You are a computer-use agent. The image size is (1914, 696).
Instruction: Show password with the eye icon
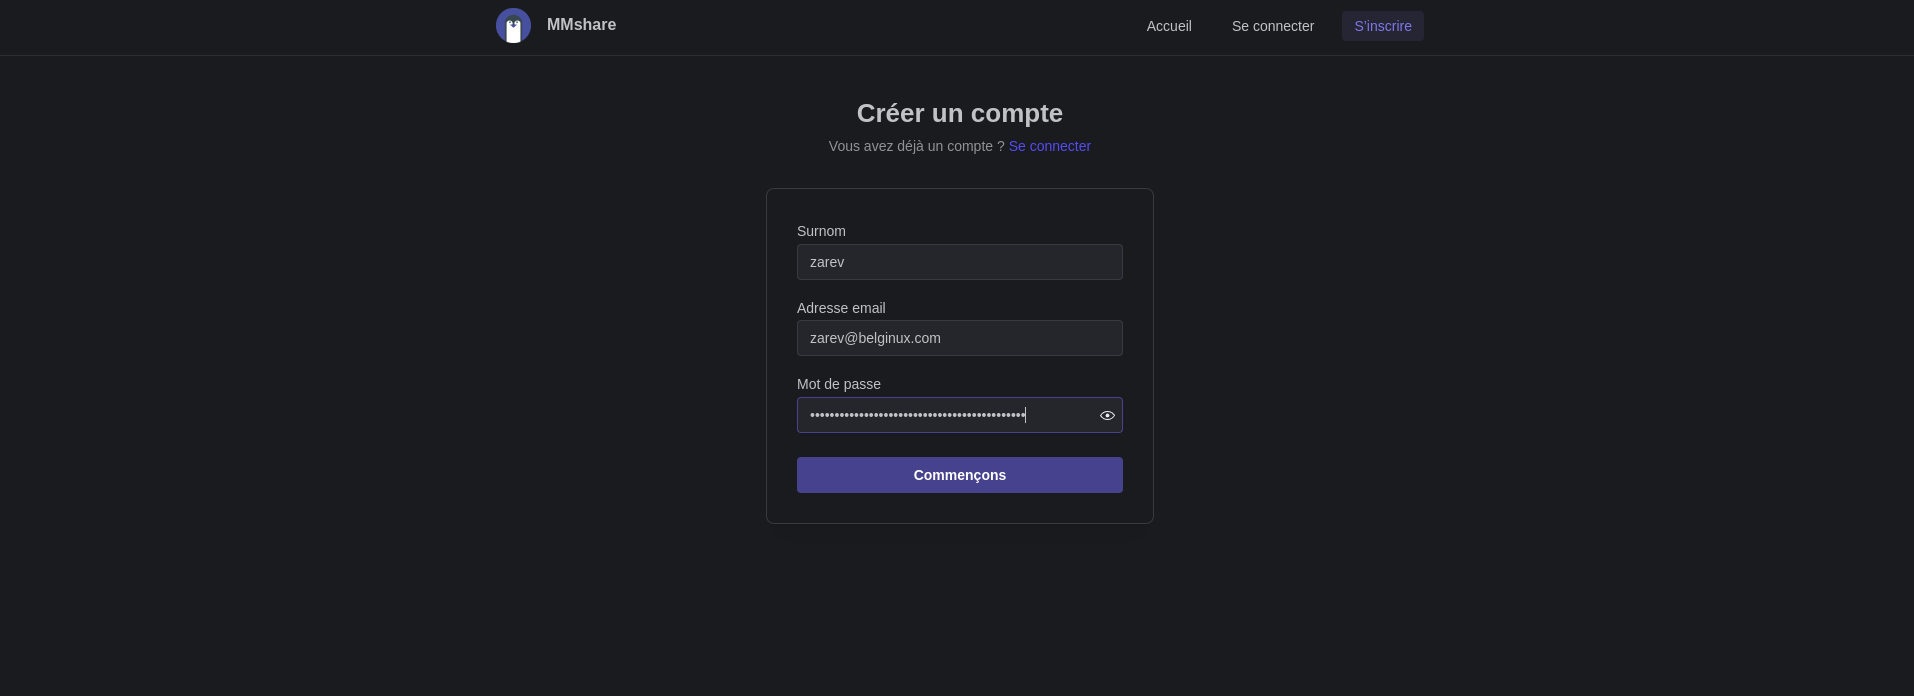[x=1107, y=415]
